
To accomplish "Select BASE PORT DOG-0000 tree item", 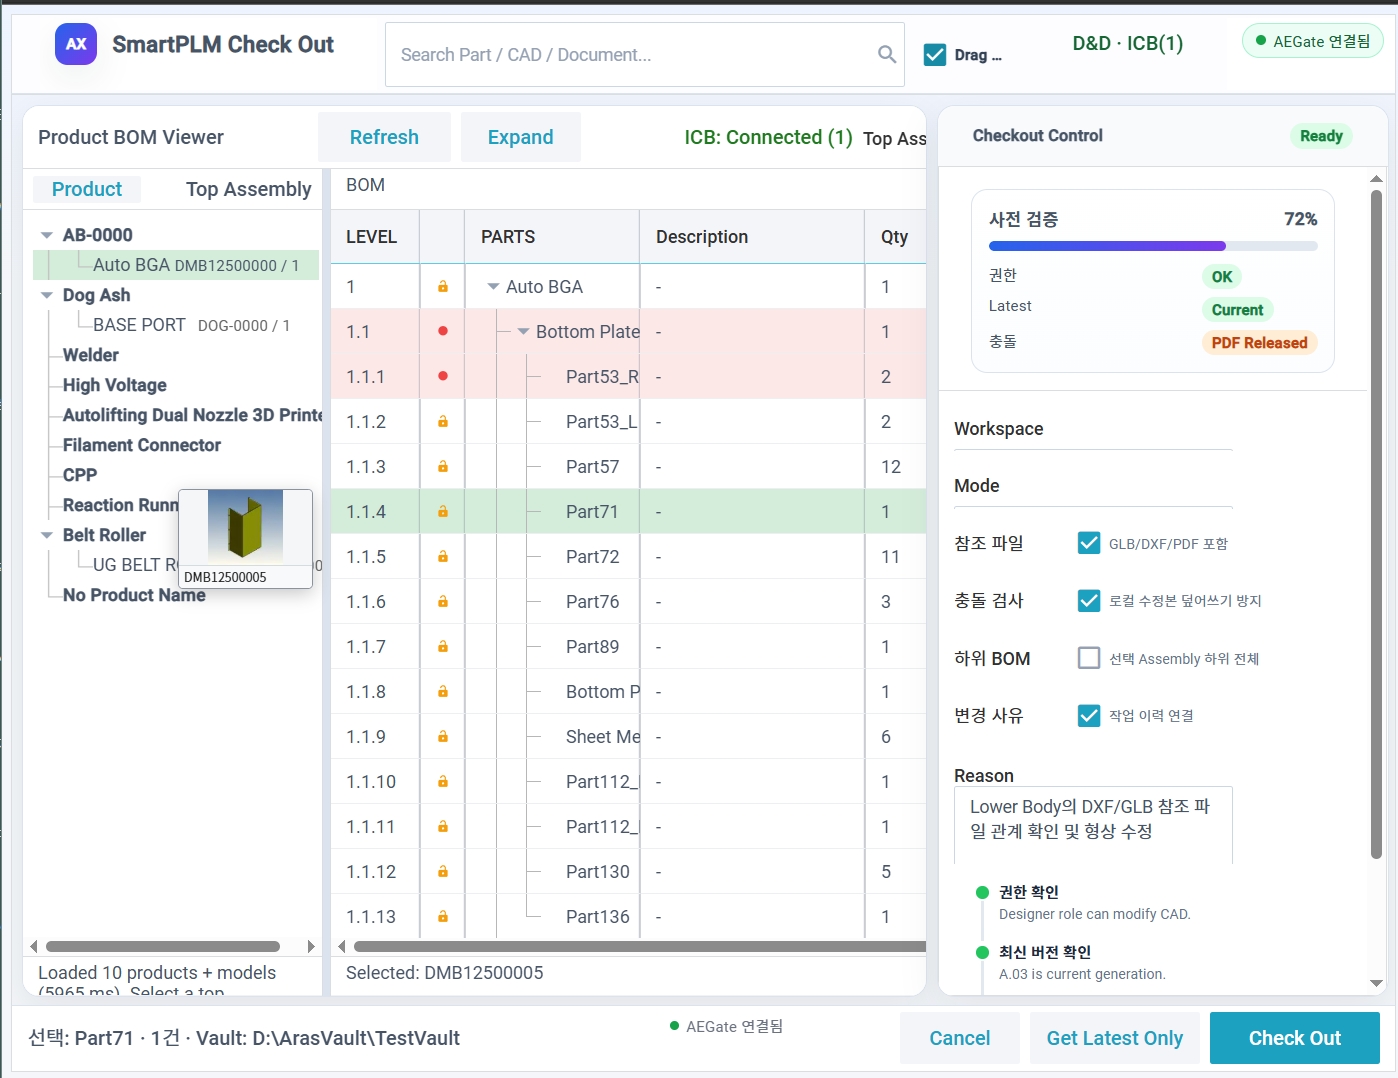I will [x=191, y=325].
